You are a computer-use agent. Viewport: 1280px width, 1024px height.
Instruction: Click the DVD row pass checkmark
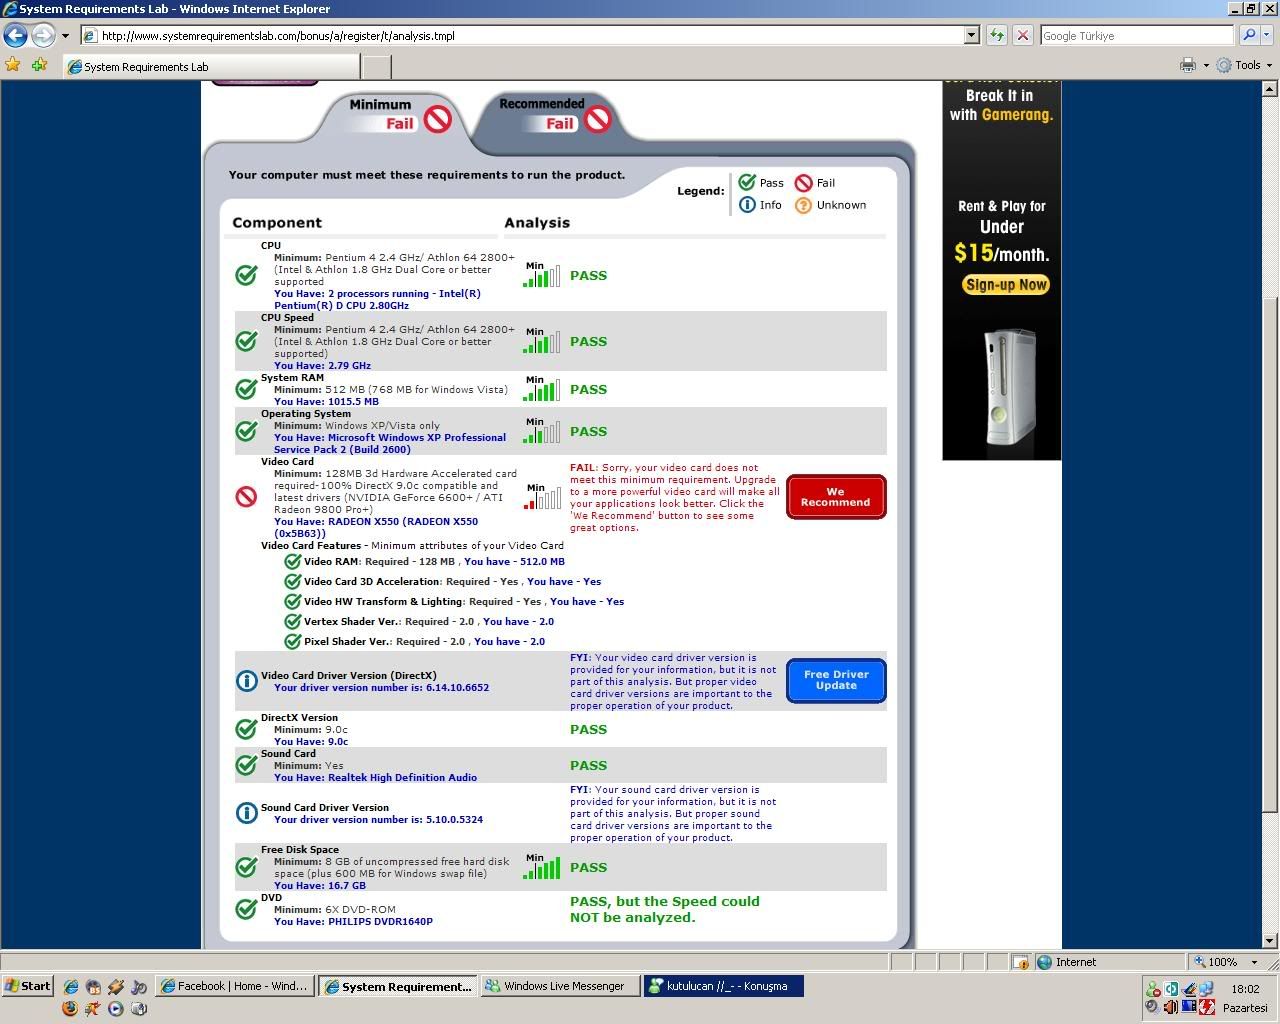coord(246,909)
